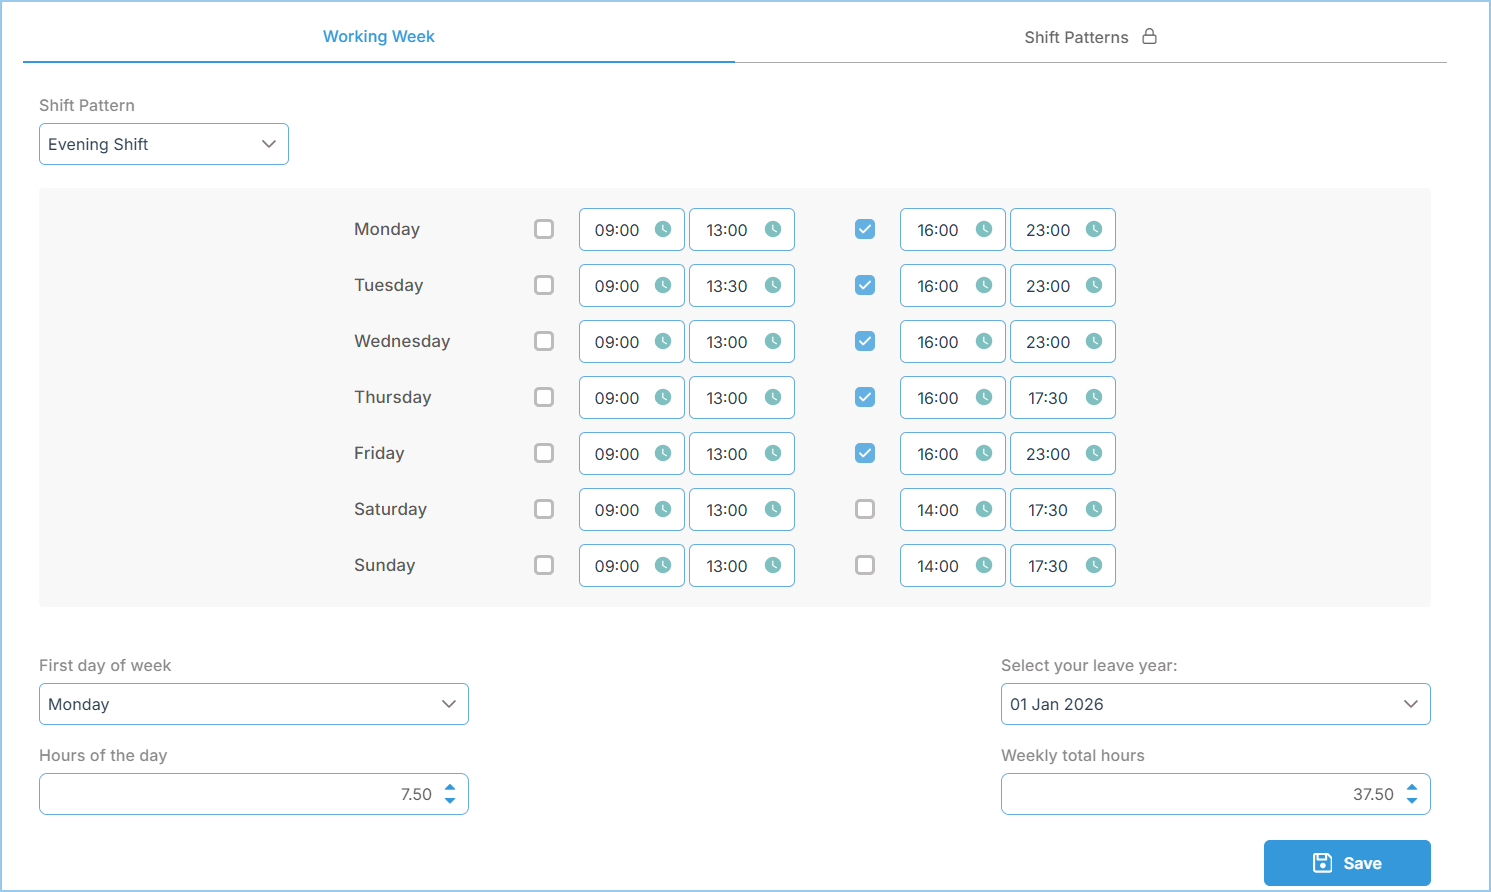Open the Shift Pattern dropdown showing Evening Shift
This screenshot has height=892, width=1491.
[164, 144]
